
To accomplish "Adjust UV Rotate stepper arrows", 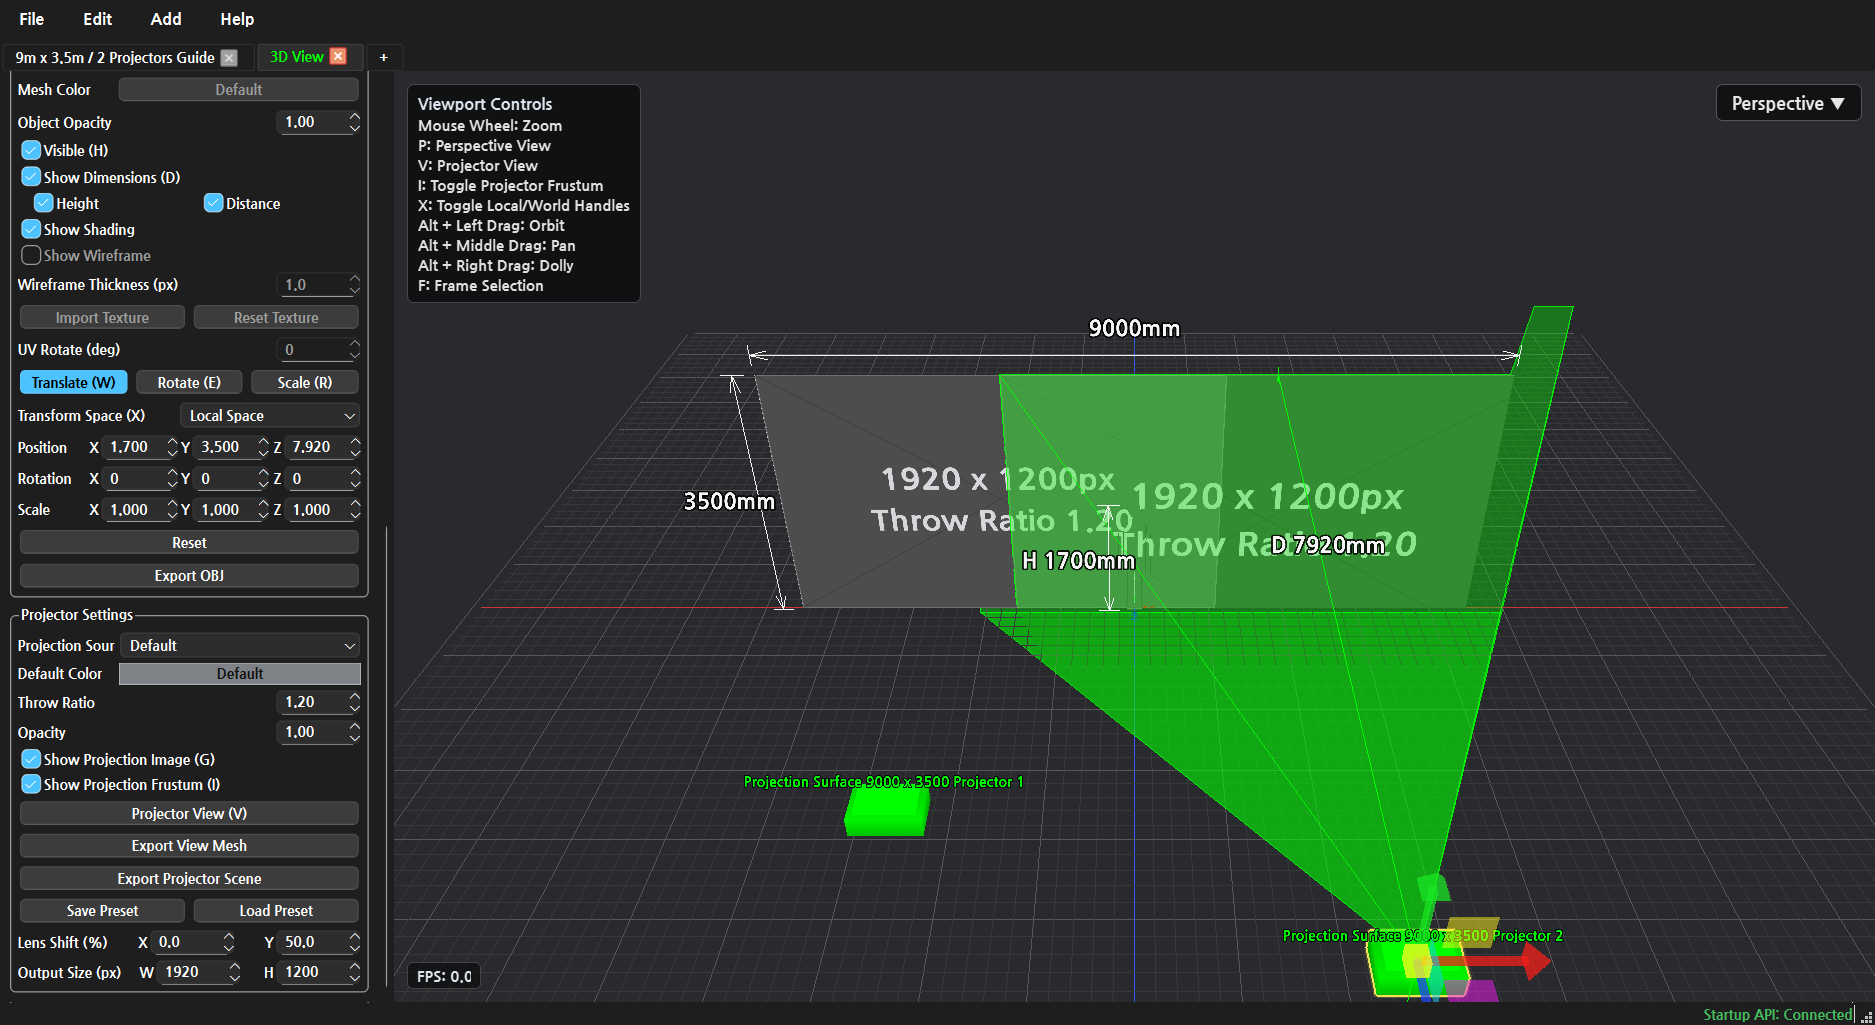I will pyautogui.click(x=354, y=350).
